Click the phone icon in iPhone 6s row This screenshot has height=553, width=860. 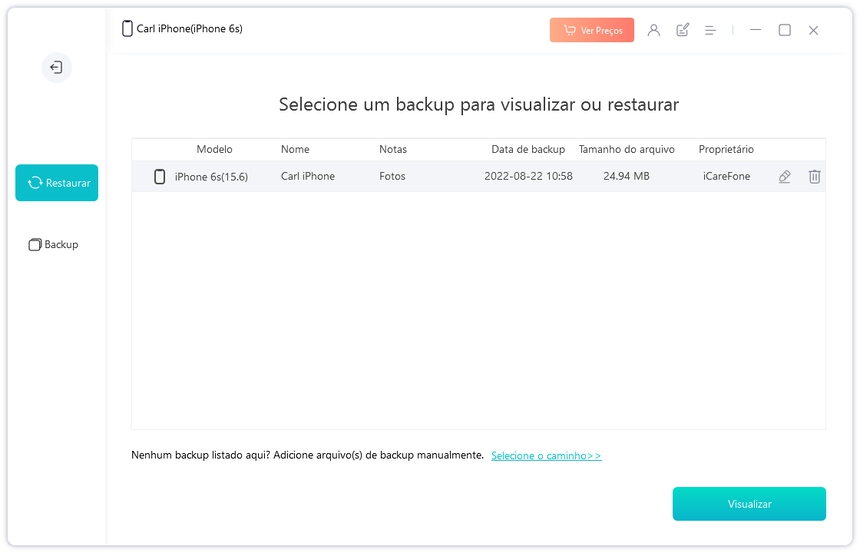coord(160,177)
